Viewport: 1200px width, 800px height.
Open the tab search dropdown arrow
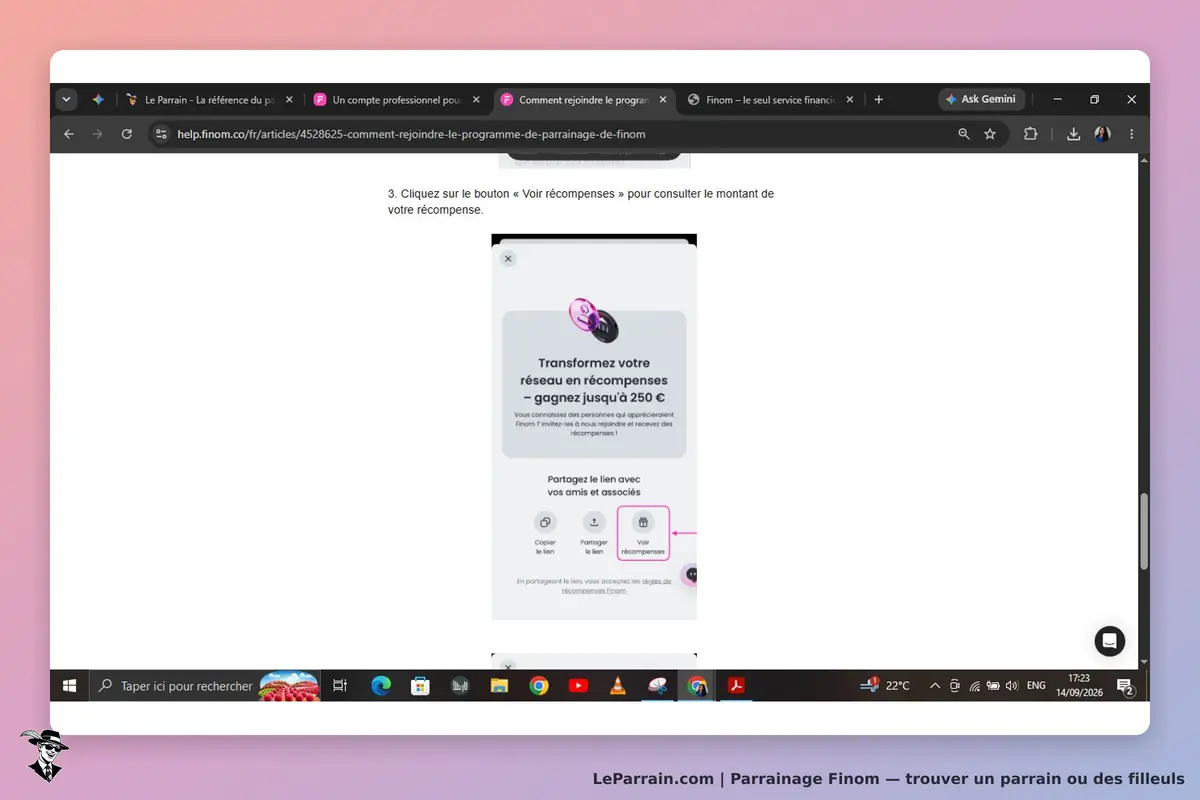point(67,100)
